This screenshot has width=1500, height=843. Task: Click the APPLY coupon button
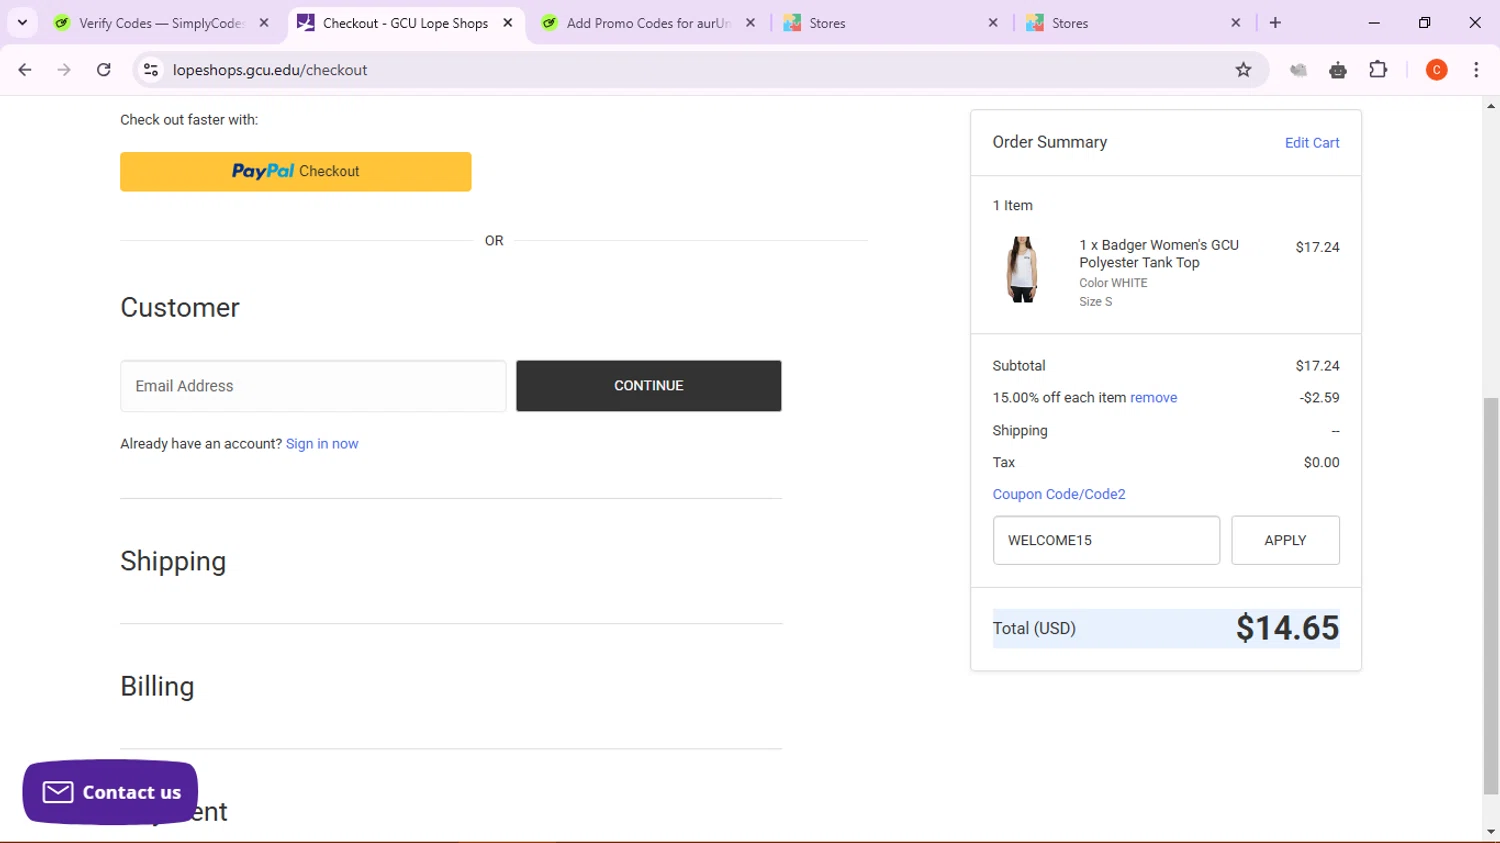click(x=1285, y=540)
